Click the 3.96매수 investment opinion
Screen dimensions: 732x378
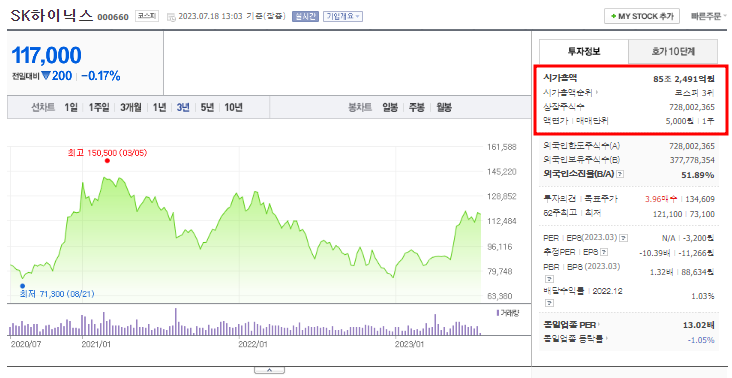(x=661, y=199)
